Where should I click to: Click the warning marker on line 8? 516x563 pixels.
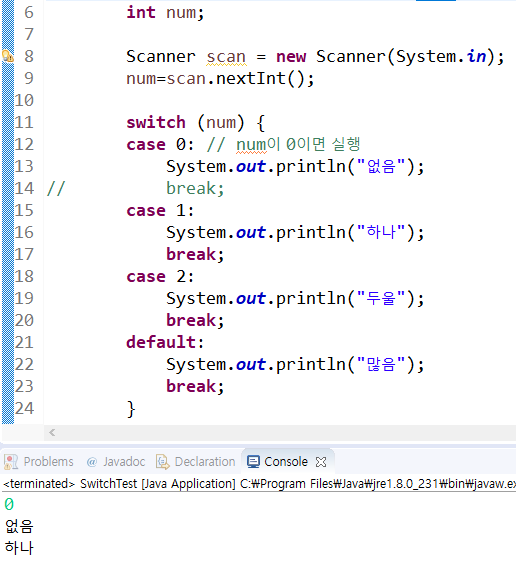(8, 56)
